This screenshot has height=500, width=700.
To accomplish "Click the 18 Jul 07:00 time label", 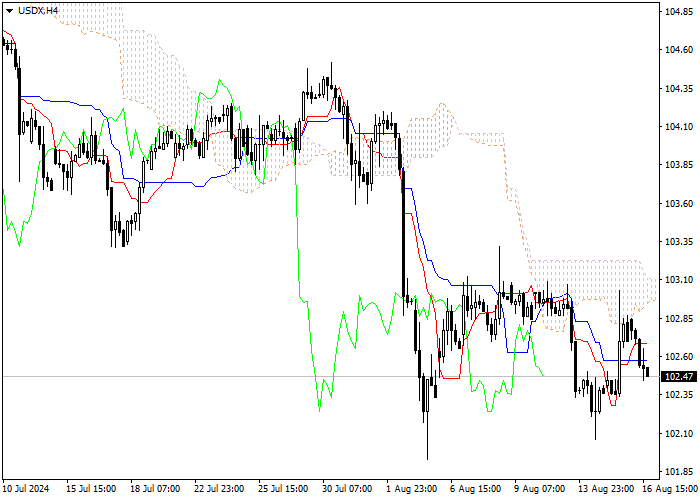I will (x=155, y=488).
